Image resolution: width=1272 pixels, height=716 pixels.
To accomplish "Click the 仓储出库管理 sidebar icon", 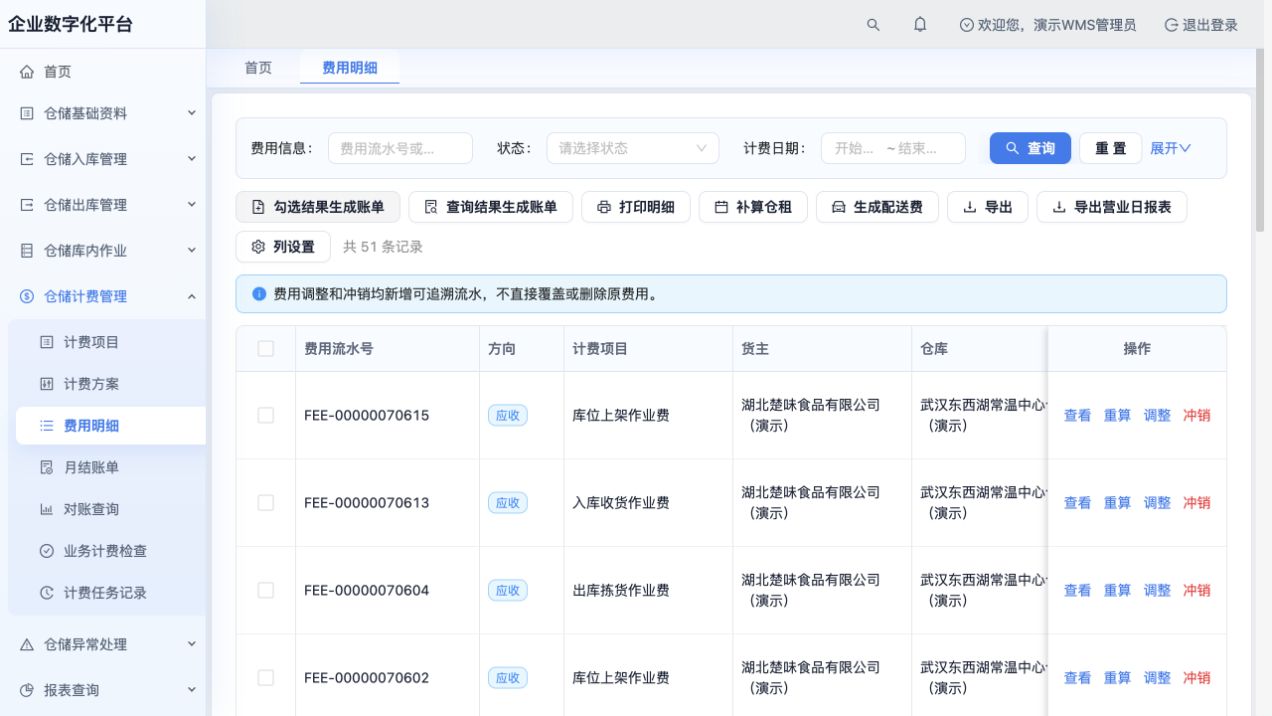I will click(x=27, y=205).
